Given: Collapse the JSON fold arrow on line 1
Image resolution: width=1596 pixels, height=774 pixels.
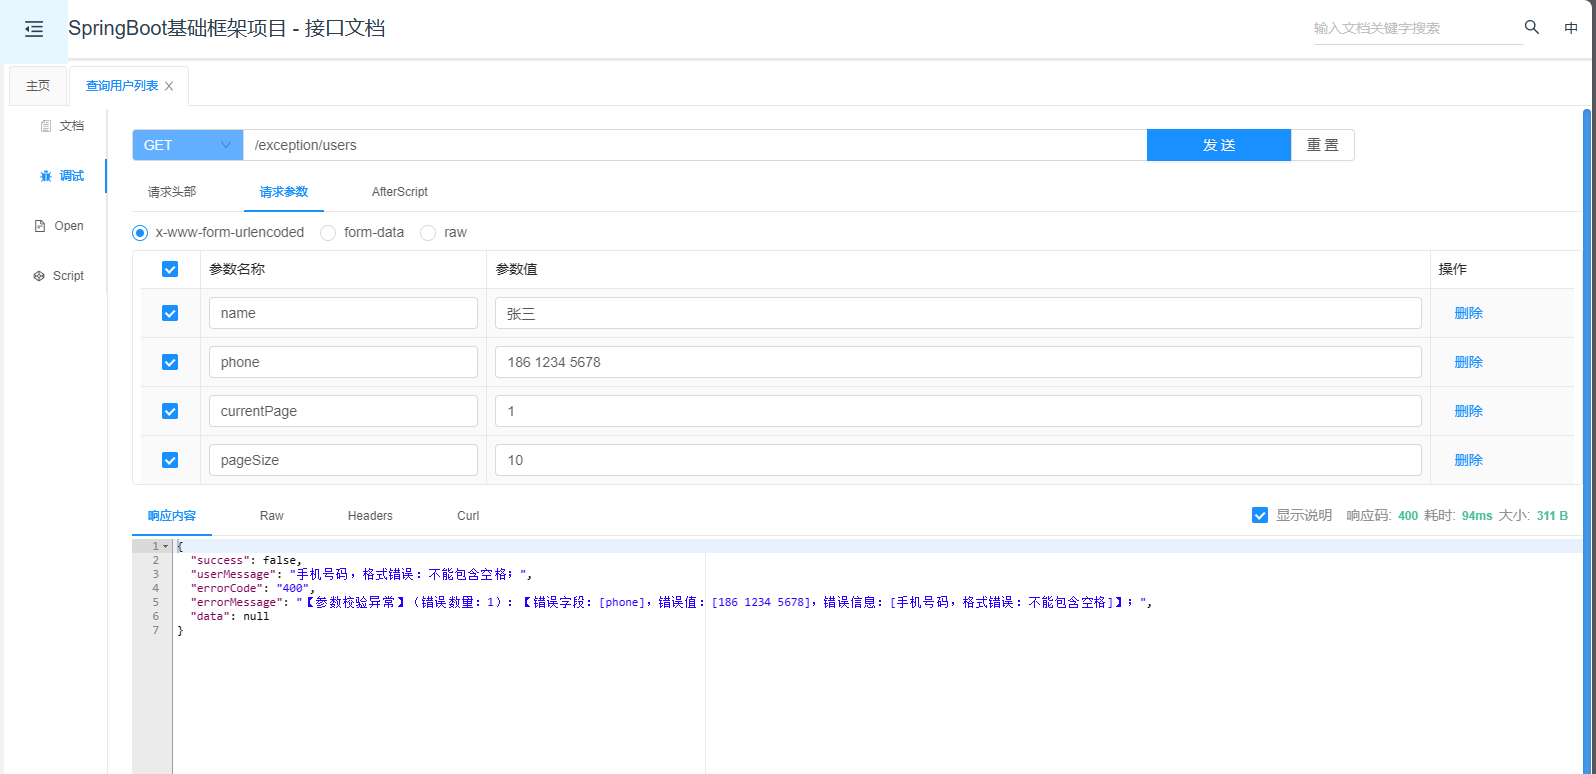Looking at the screenshot, I should coord(165,546).
